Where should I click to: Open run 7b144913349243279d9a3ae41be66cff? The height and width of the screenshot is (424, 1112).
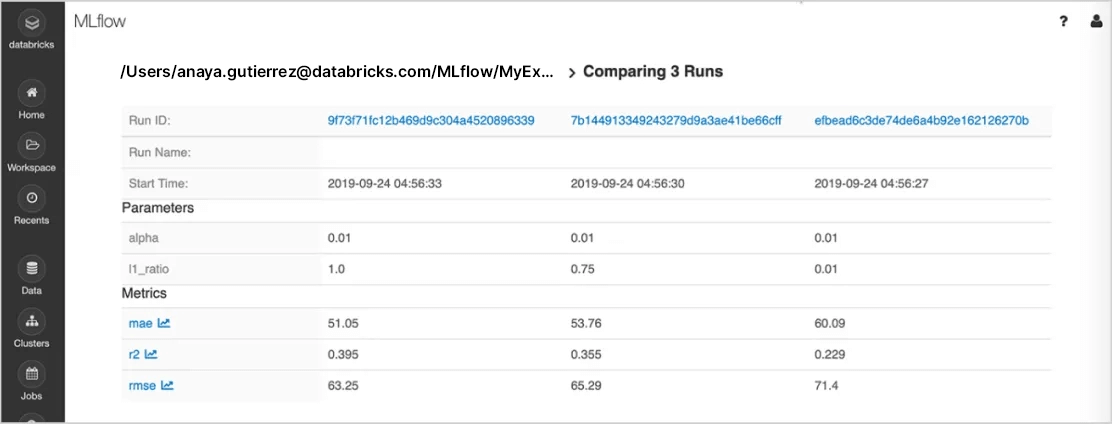click(x=676, y=120)
